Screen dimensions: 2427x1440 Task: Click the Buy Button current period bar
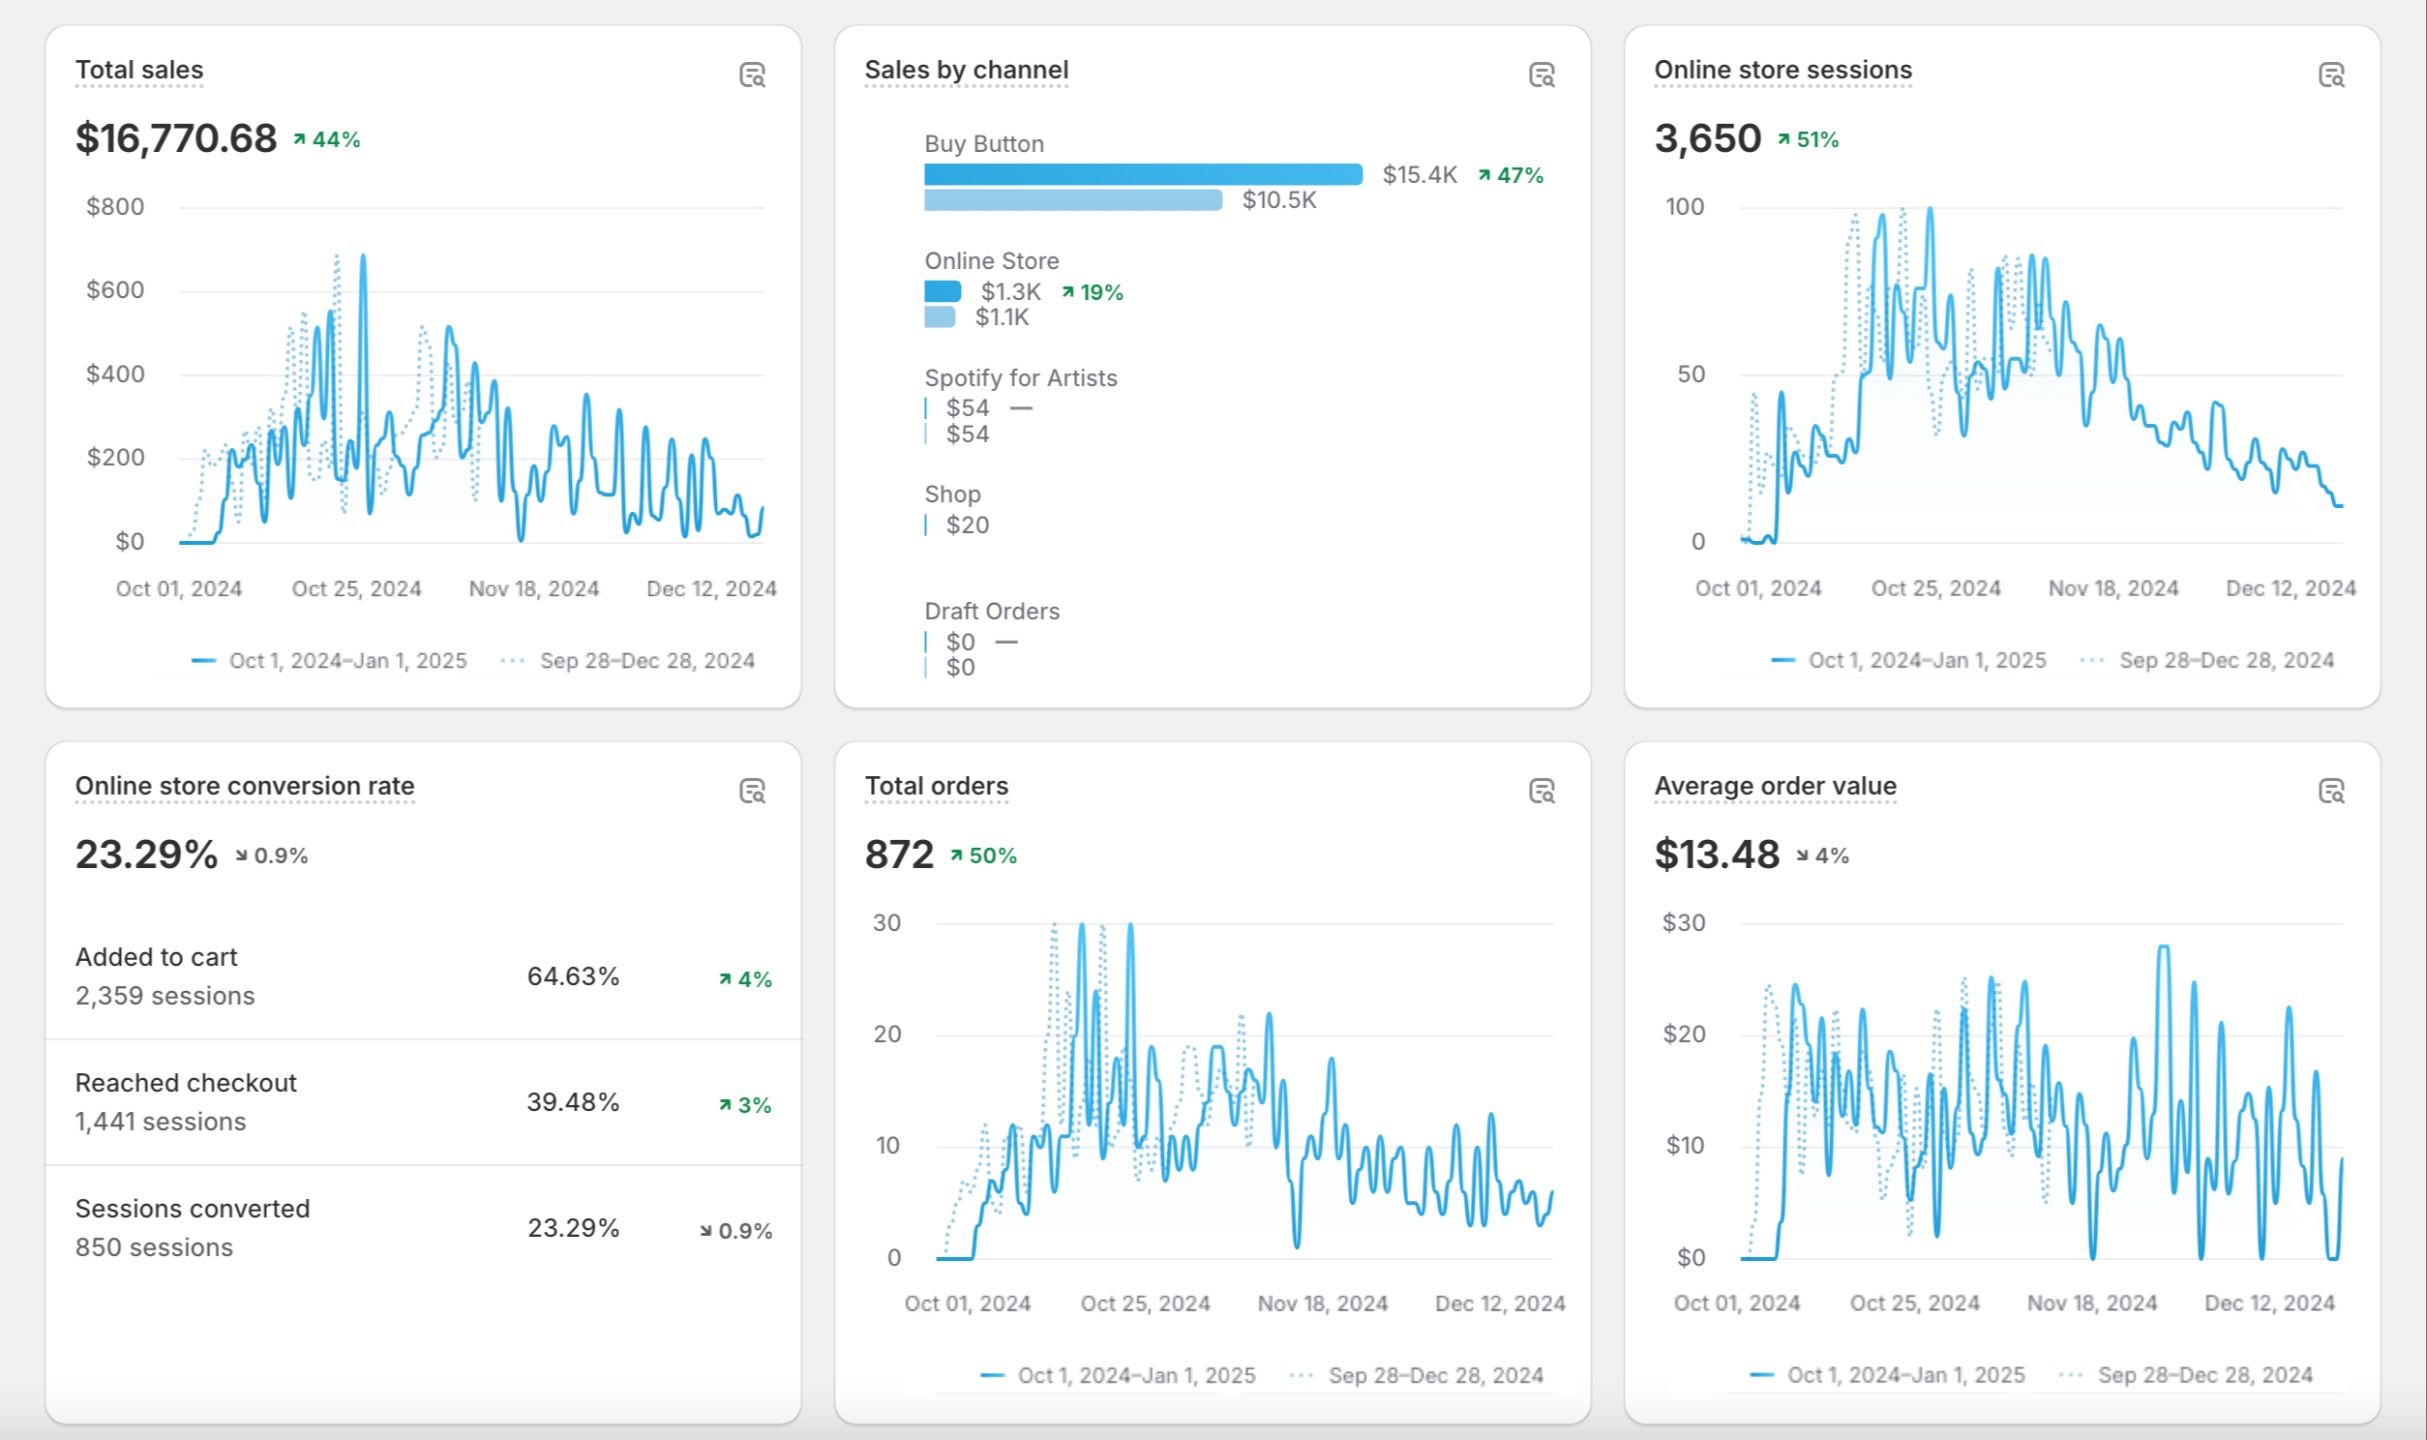point(1142,175)
